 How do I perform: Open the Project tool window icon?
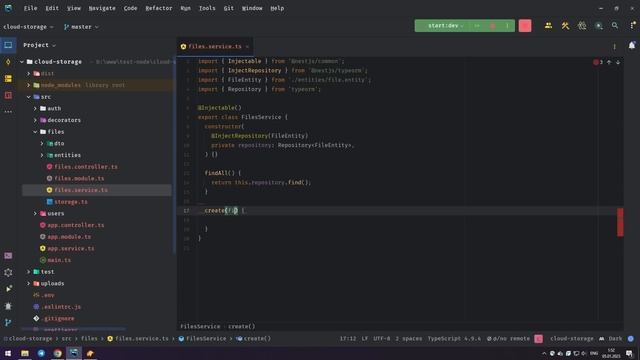[8, 45]
